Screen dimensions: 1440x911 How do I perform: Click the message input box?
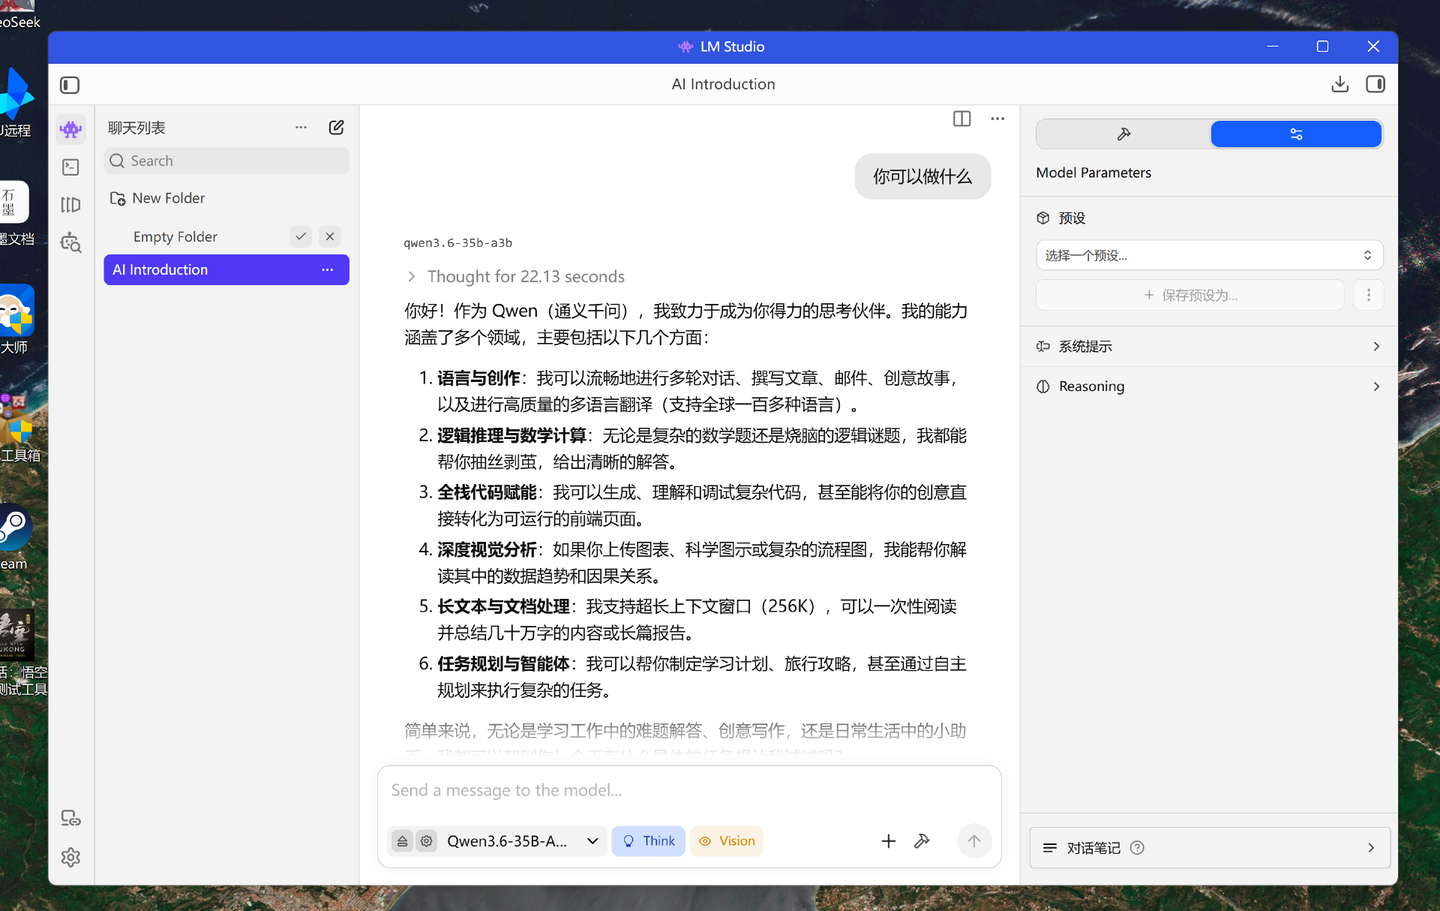click(689, 791)
